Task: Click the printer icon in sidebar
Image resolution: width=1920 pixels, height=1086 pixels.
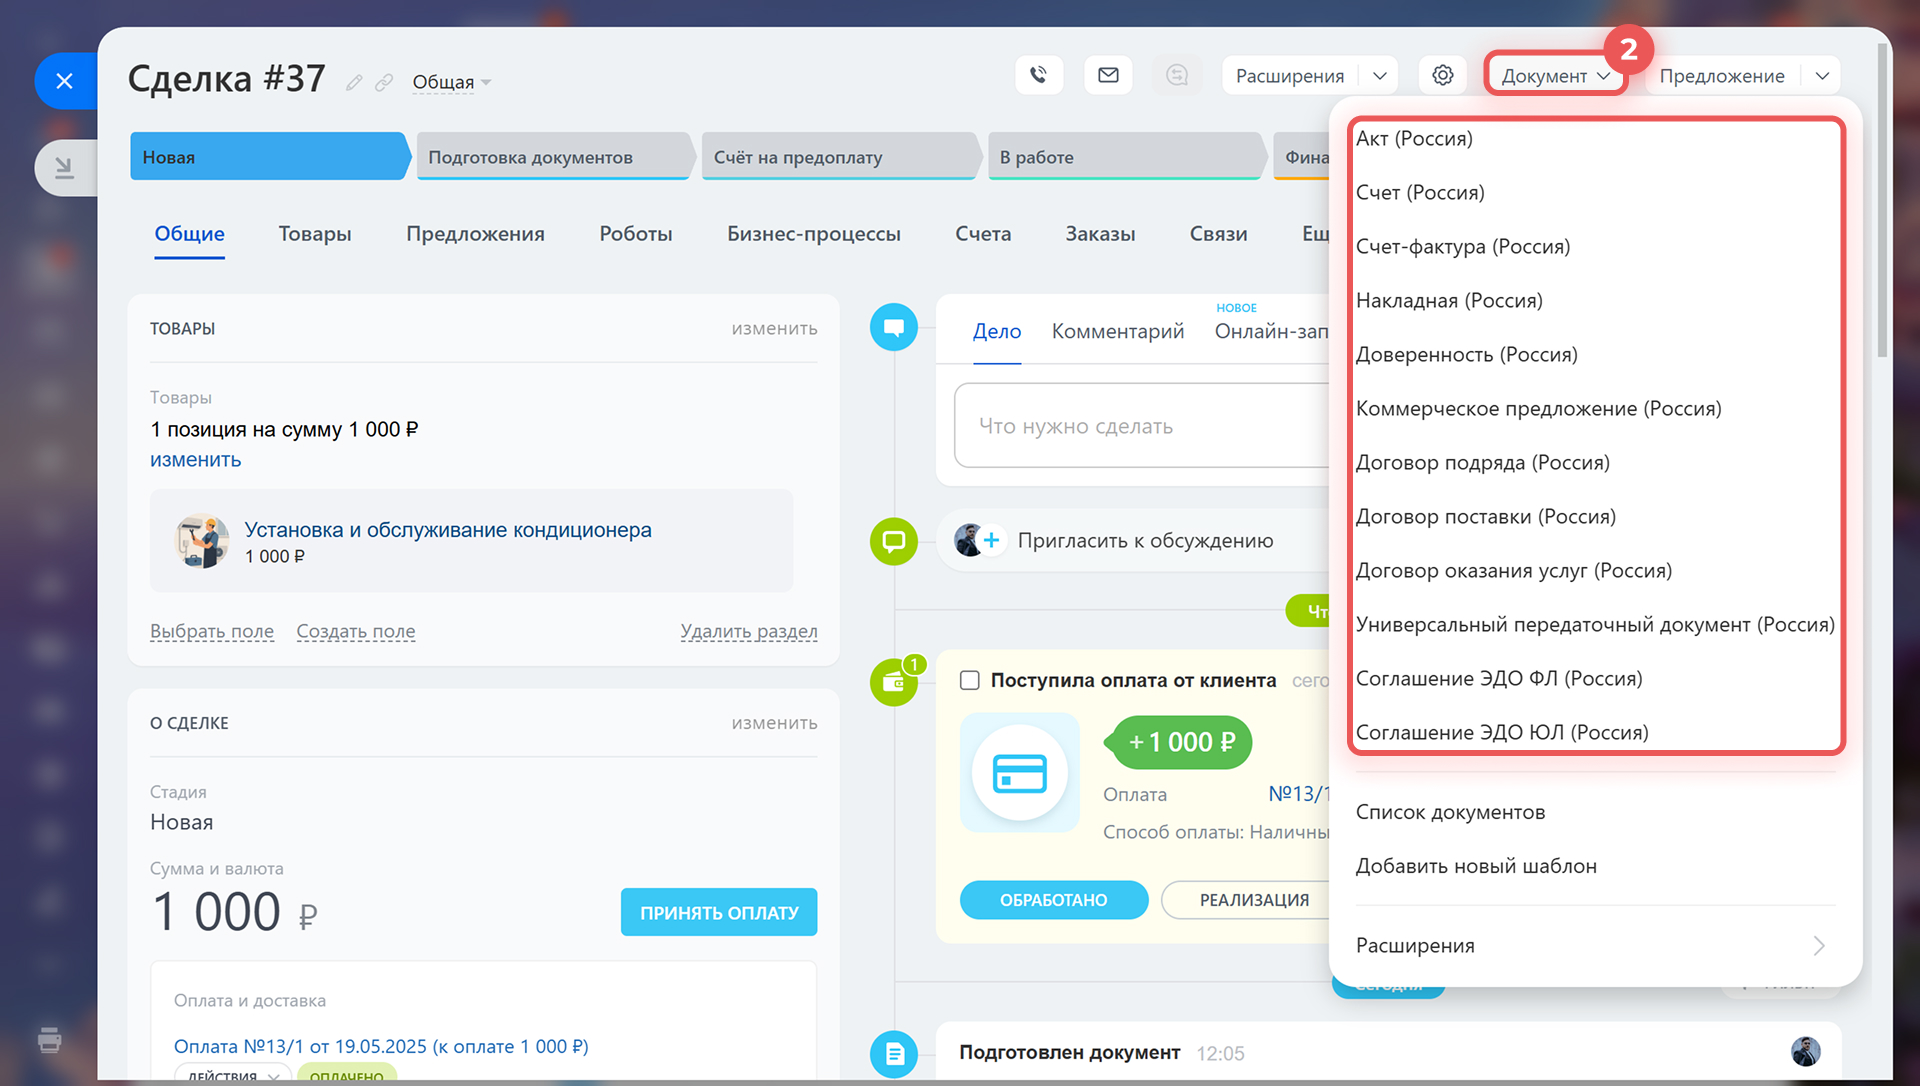Action: click(50, 1040)
